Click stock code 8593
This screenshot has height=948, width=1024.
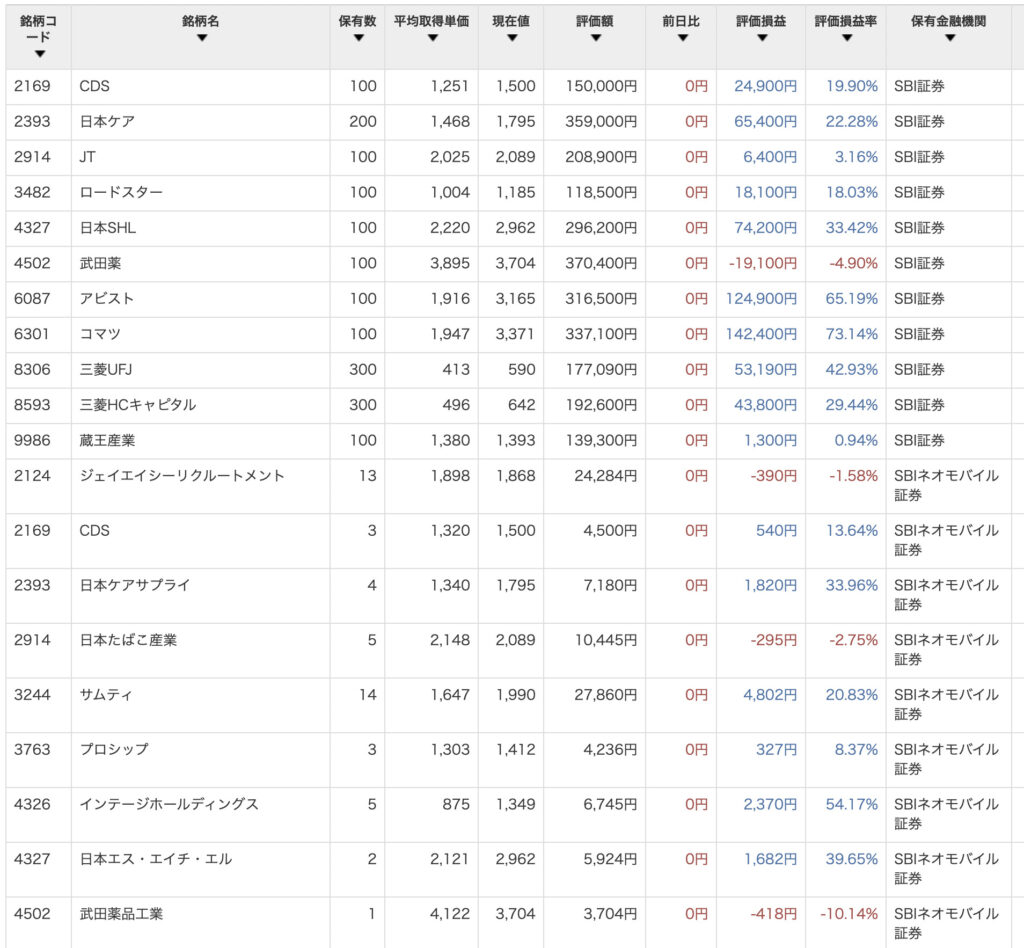tap(32, 405)
